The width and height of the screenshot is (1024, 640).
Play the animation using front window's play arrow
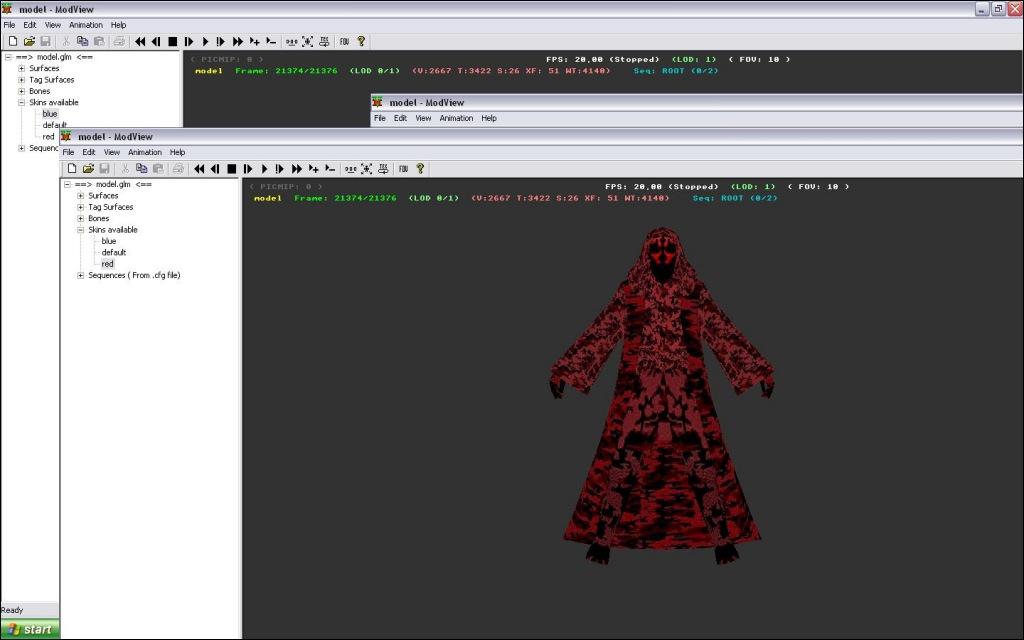(264, 169)
